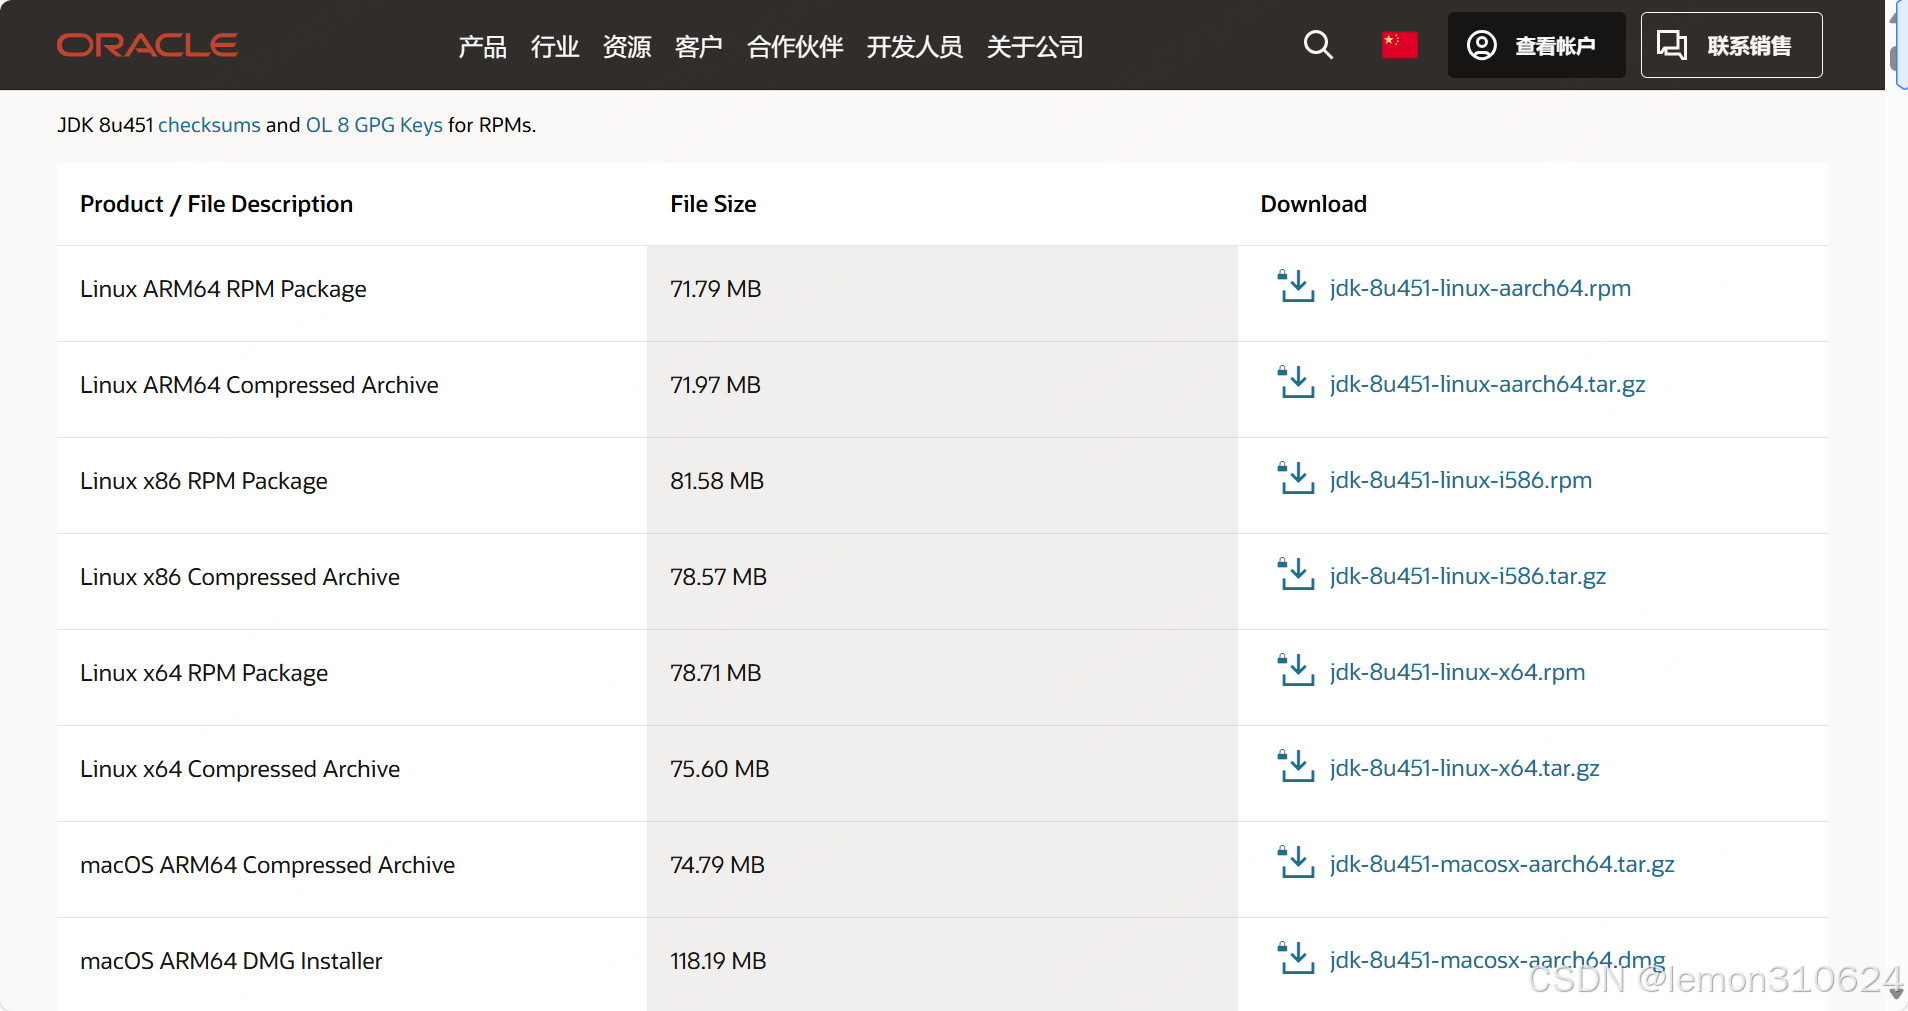Click the 查看帐户 account button
Viewport: 1908px width, 1011px height.
click(x=1536, y=45)
